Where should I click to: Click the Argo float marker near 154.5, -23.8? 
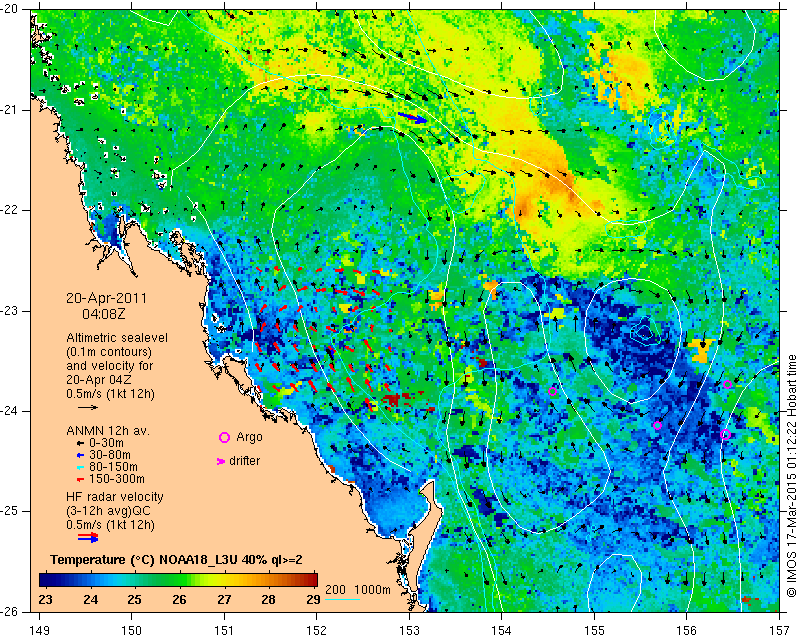(x=552, y=392)
